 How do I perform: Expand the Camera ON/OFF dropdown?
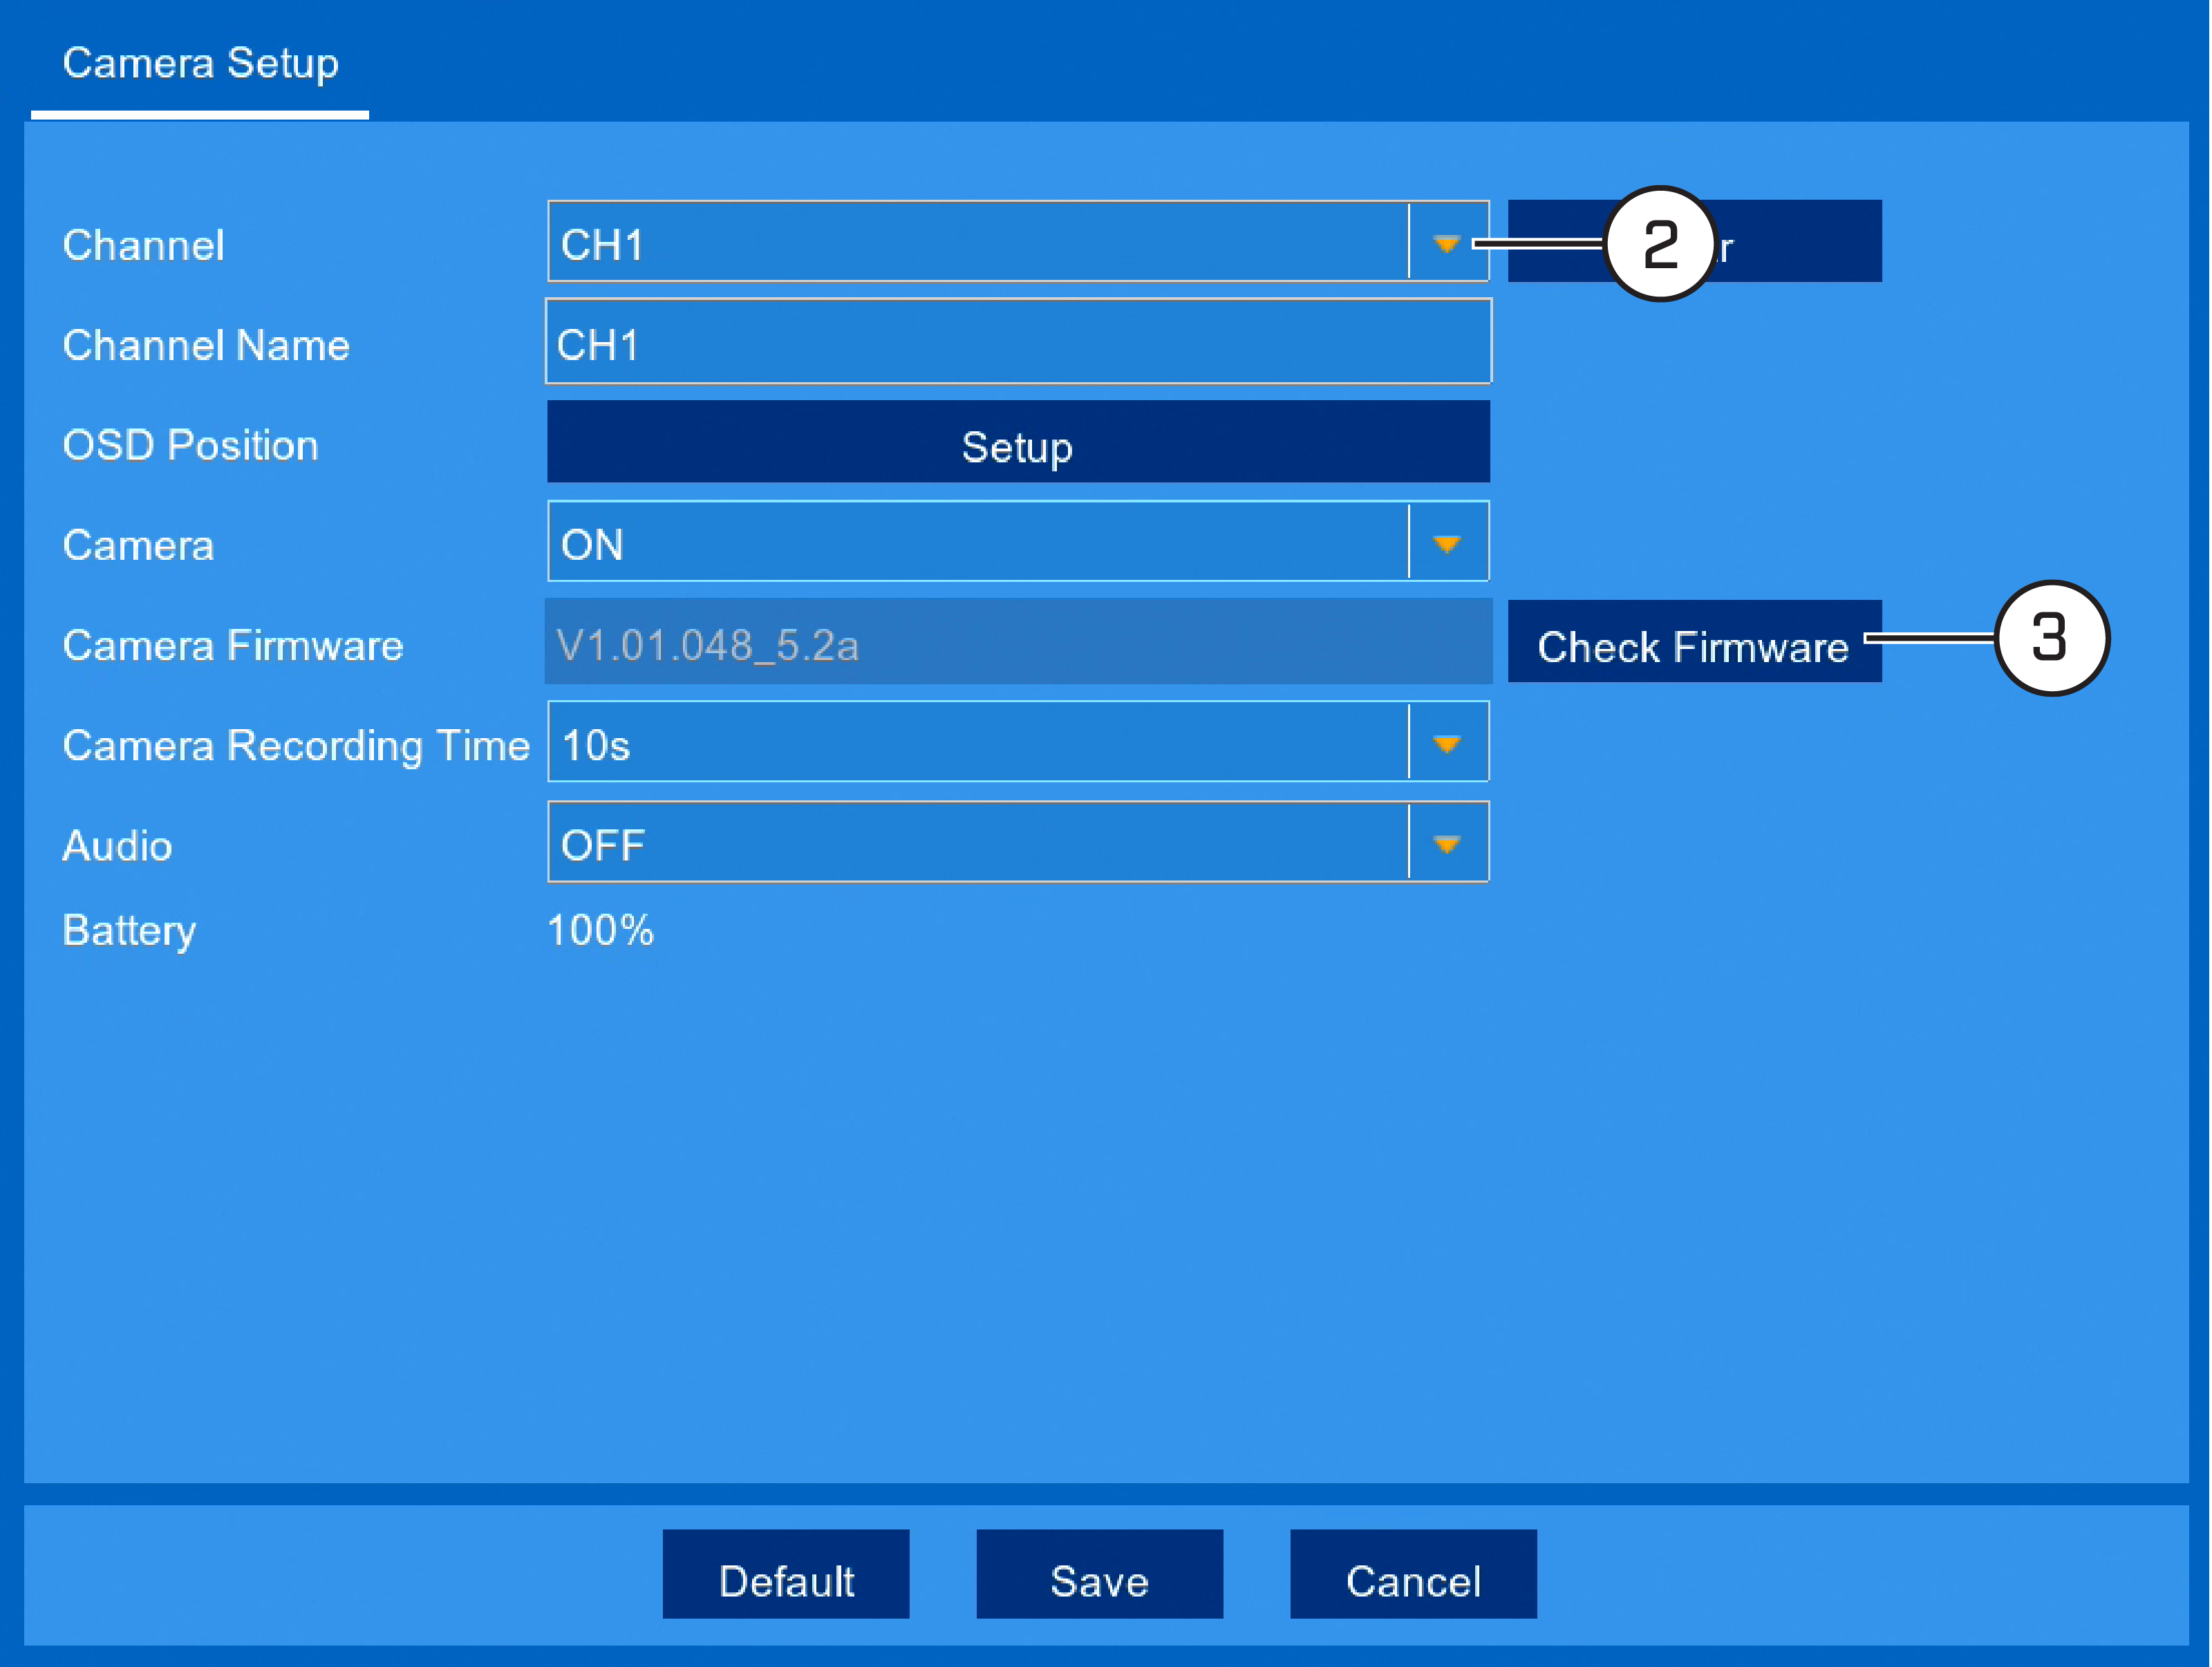click(x=1017, y=541)
